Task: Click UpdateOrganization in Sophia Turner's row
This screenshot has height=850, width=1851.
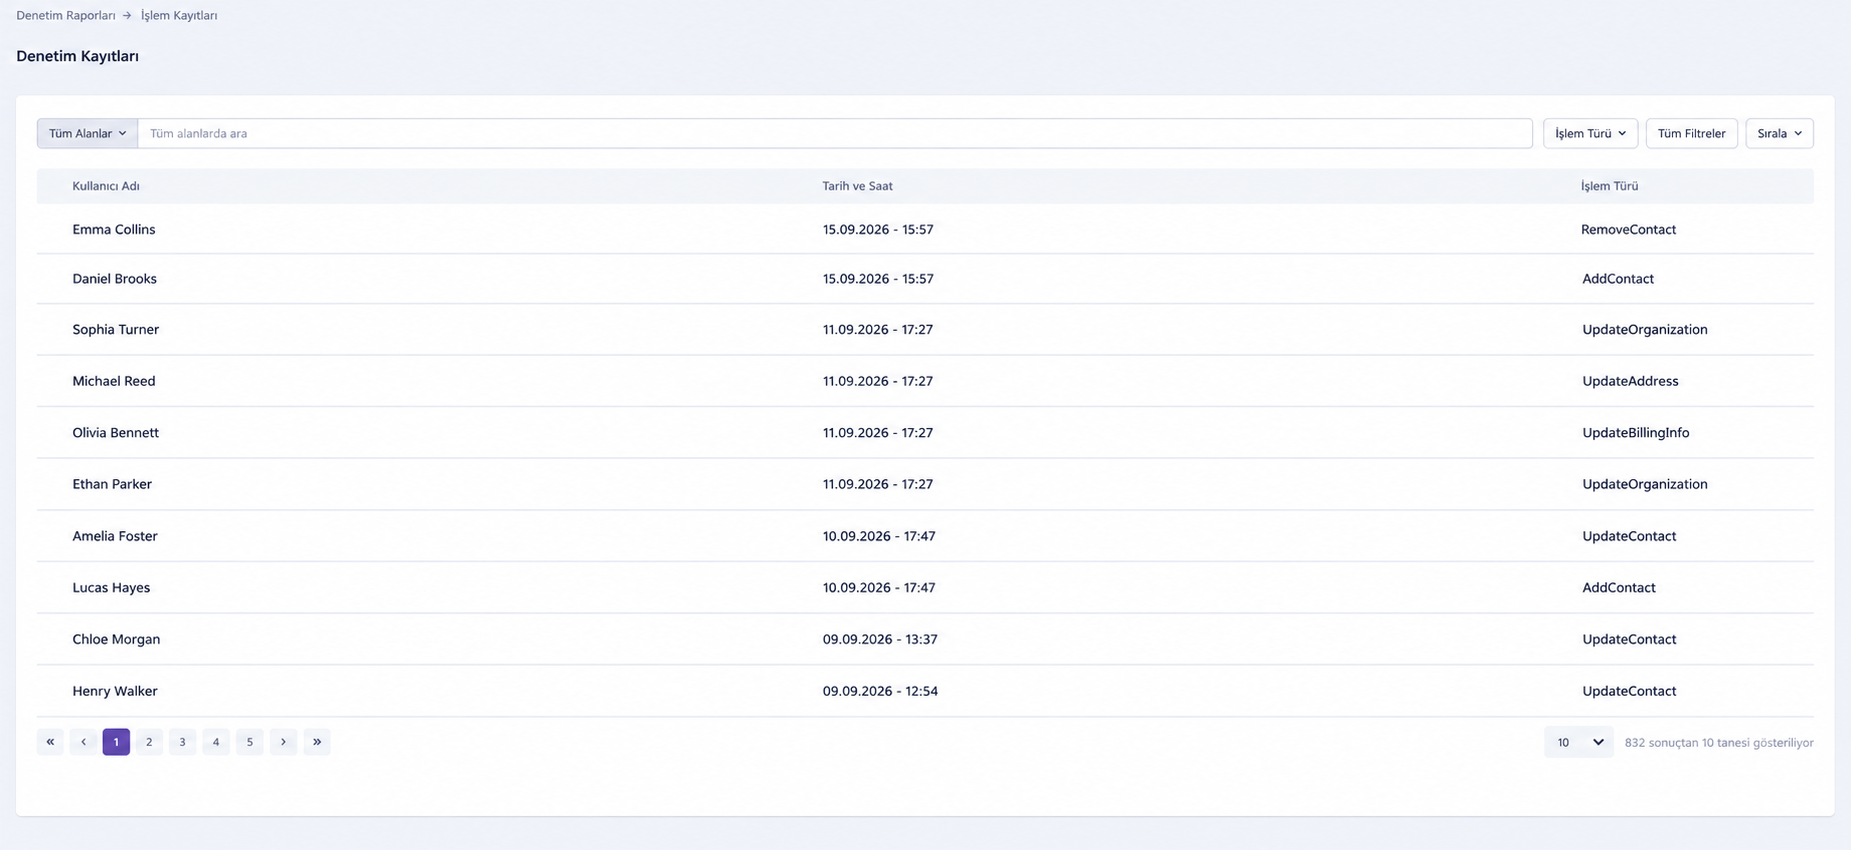Action: coord(1644,329)
